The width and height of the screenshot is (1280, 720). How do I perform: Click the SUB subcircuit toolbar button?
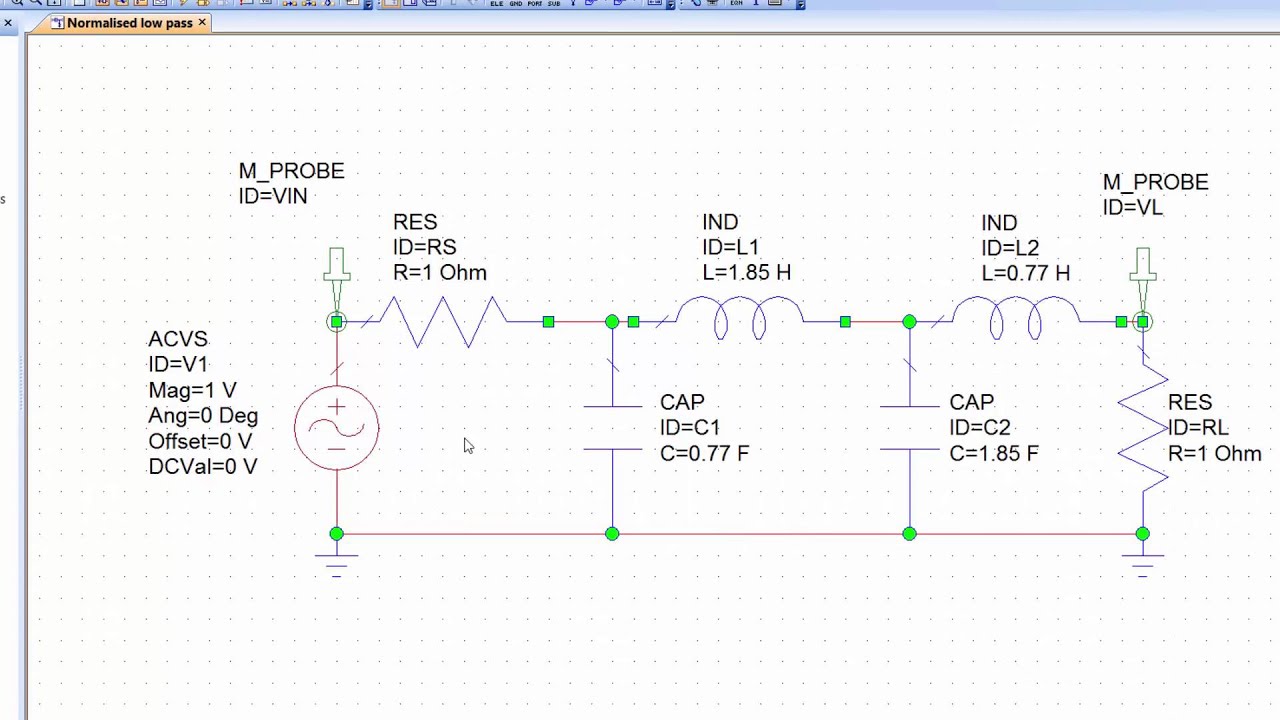(553, 4)
